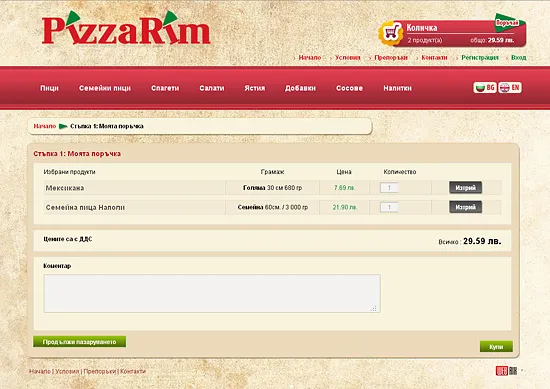
Task: Open the Пици menu
Action: click(x=49, y=88)
